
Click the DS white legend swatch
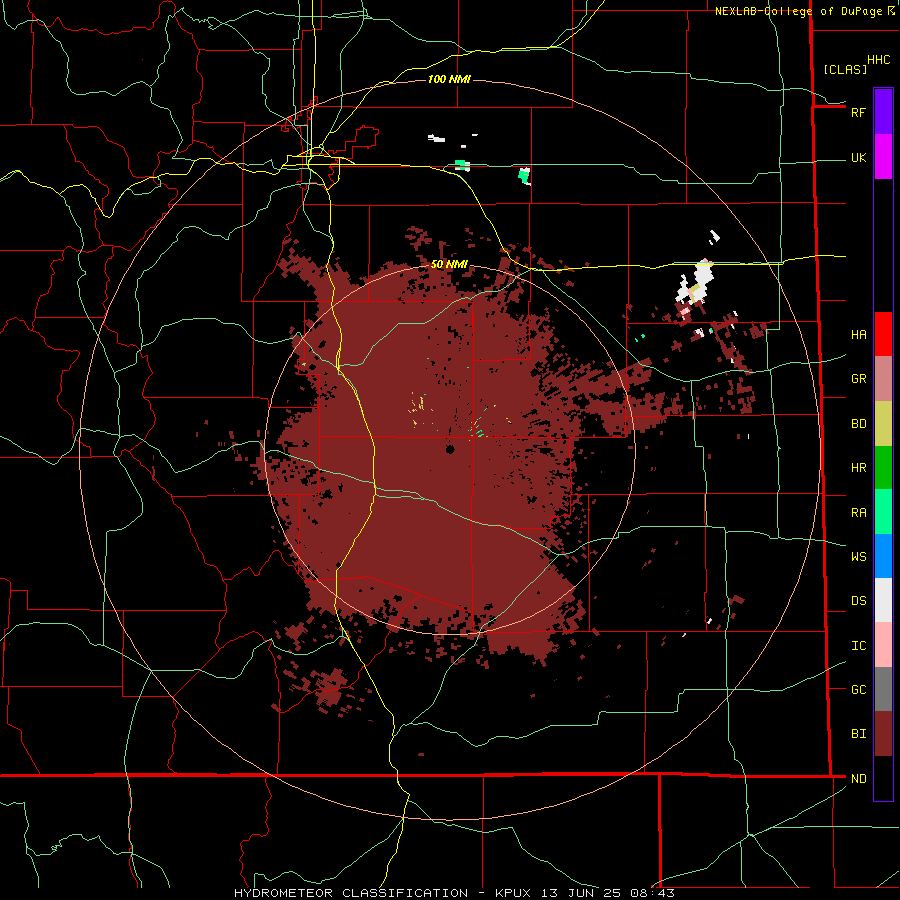(x=883, y=600)
